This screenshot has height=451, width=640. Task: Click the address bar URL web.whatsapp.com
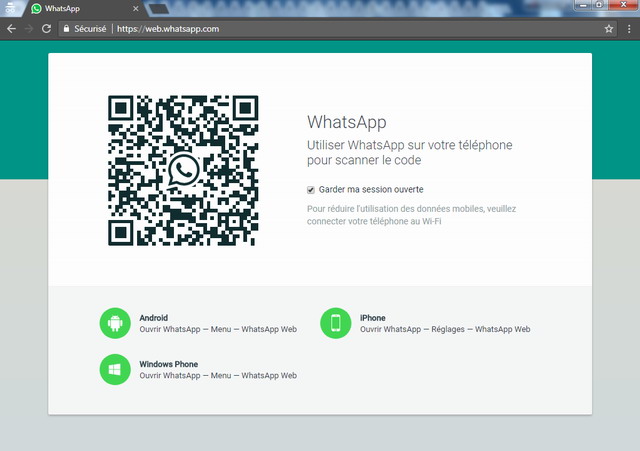(168, 29)
